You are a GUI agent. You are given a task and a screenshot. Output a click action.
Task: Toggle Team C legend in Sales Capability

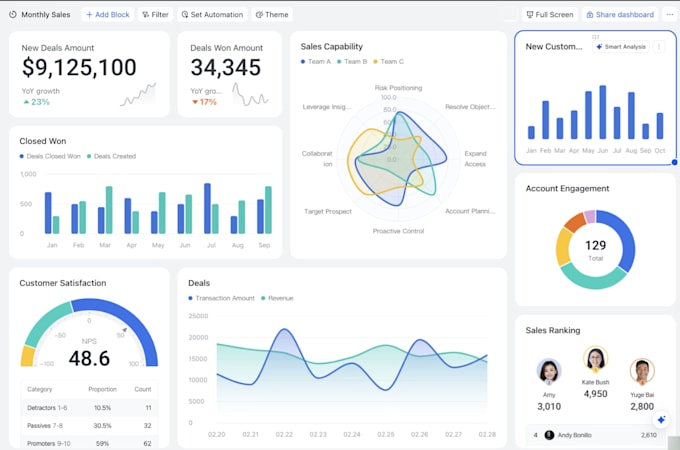pyautogui.click(x=389, y=62)
